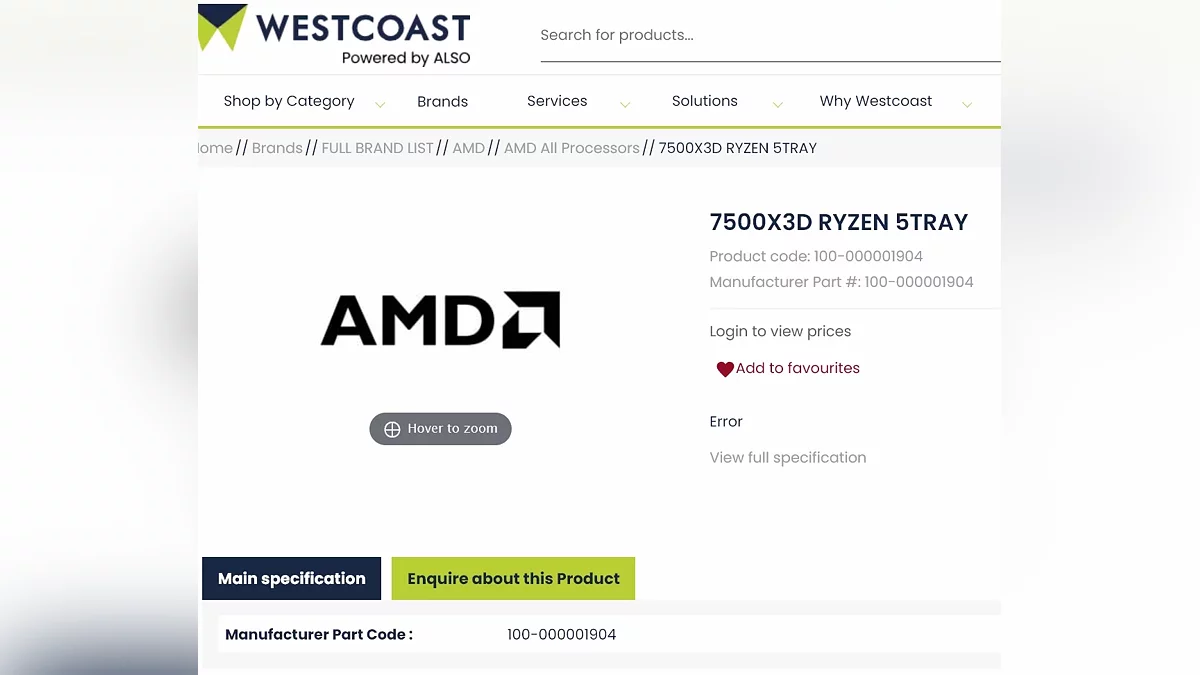
Task: Switch to the Main specification tab
Action: [x=292, y=578]
